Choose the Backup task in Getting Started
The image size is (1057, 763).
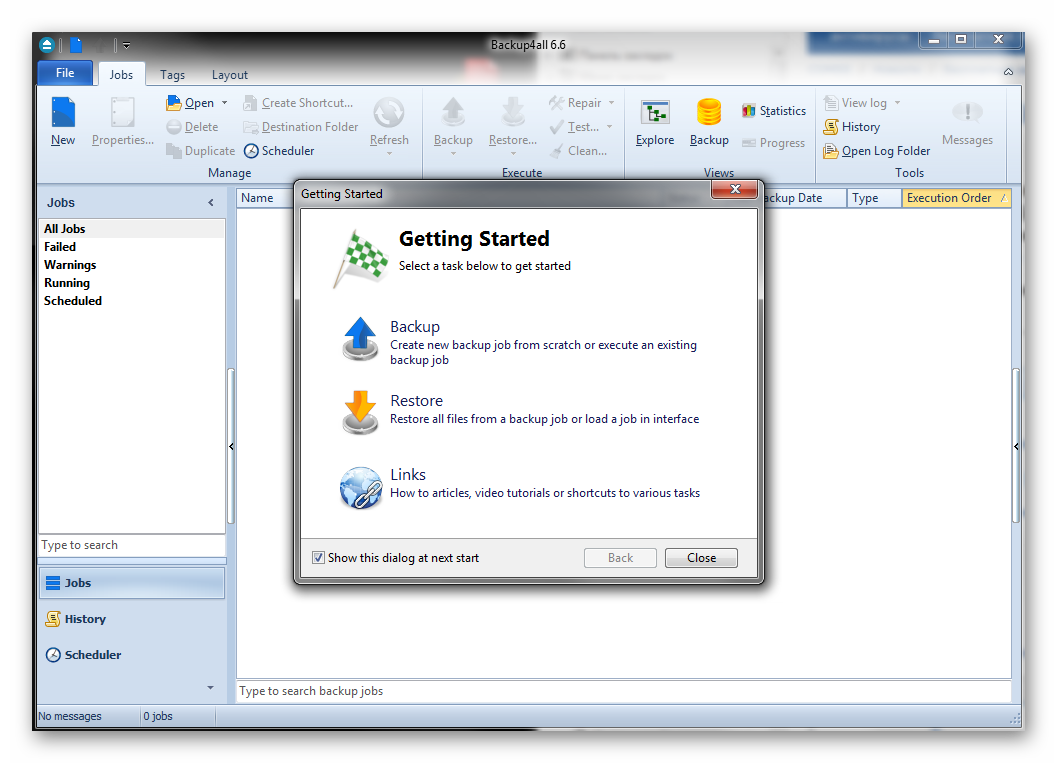coord(520,342)
